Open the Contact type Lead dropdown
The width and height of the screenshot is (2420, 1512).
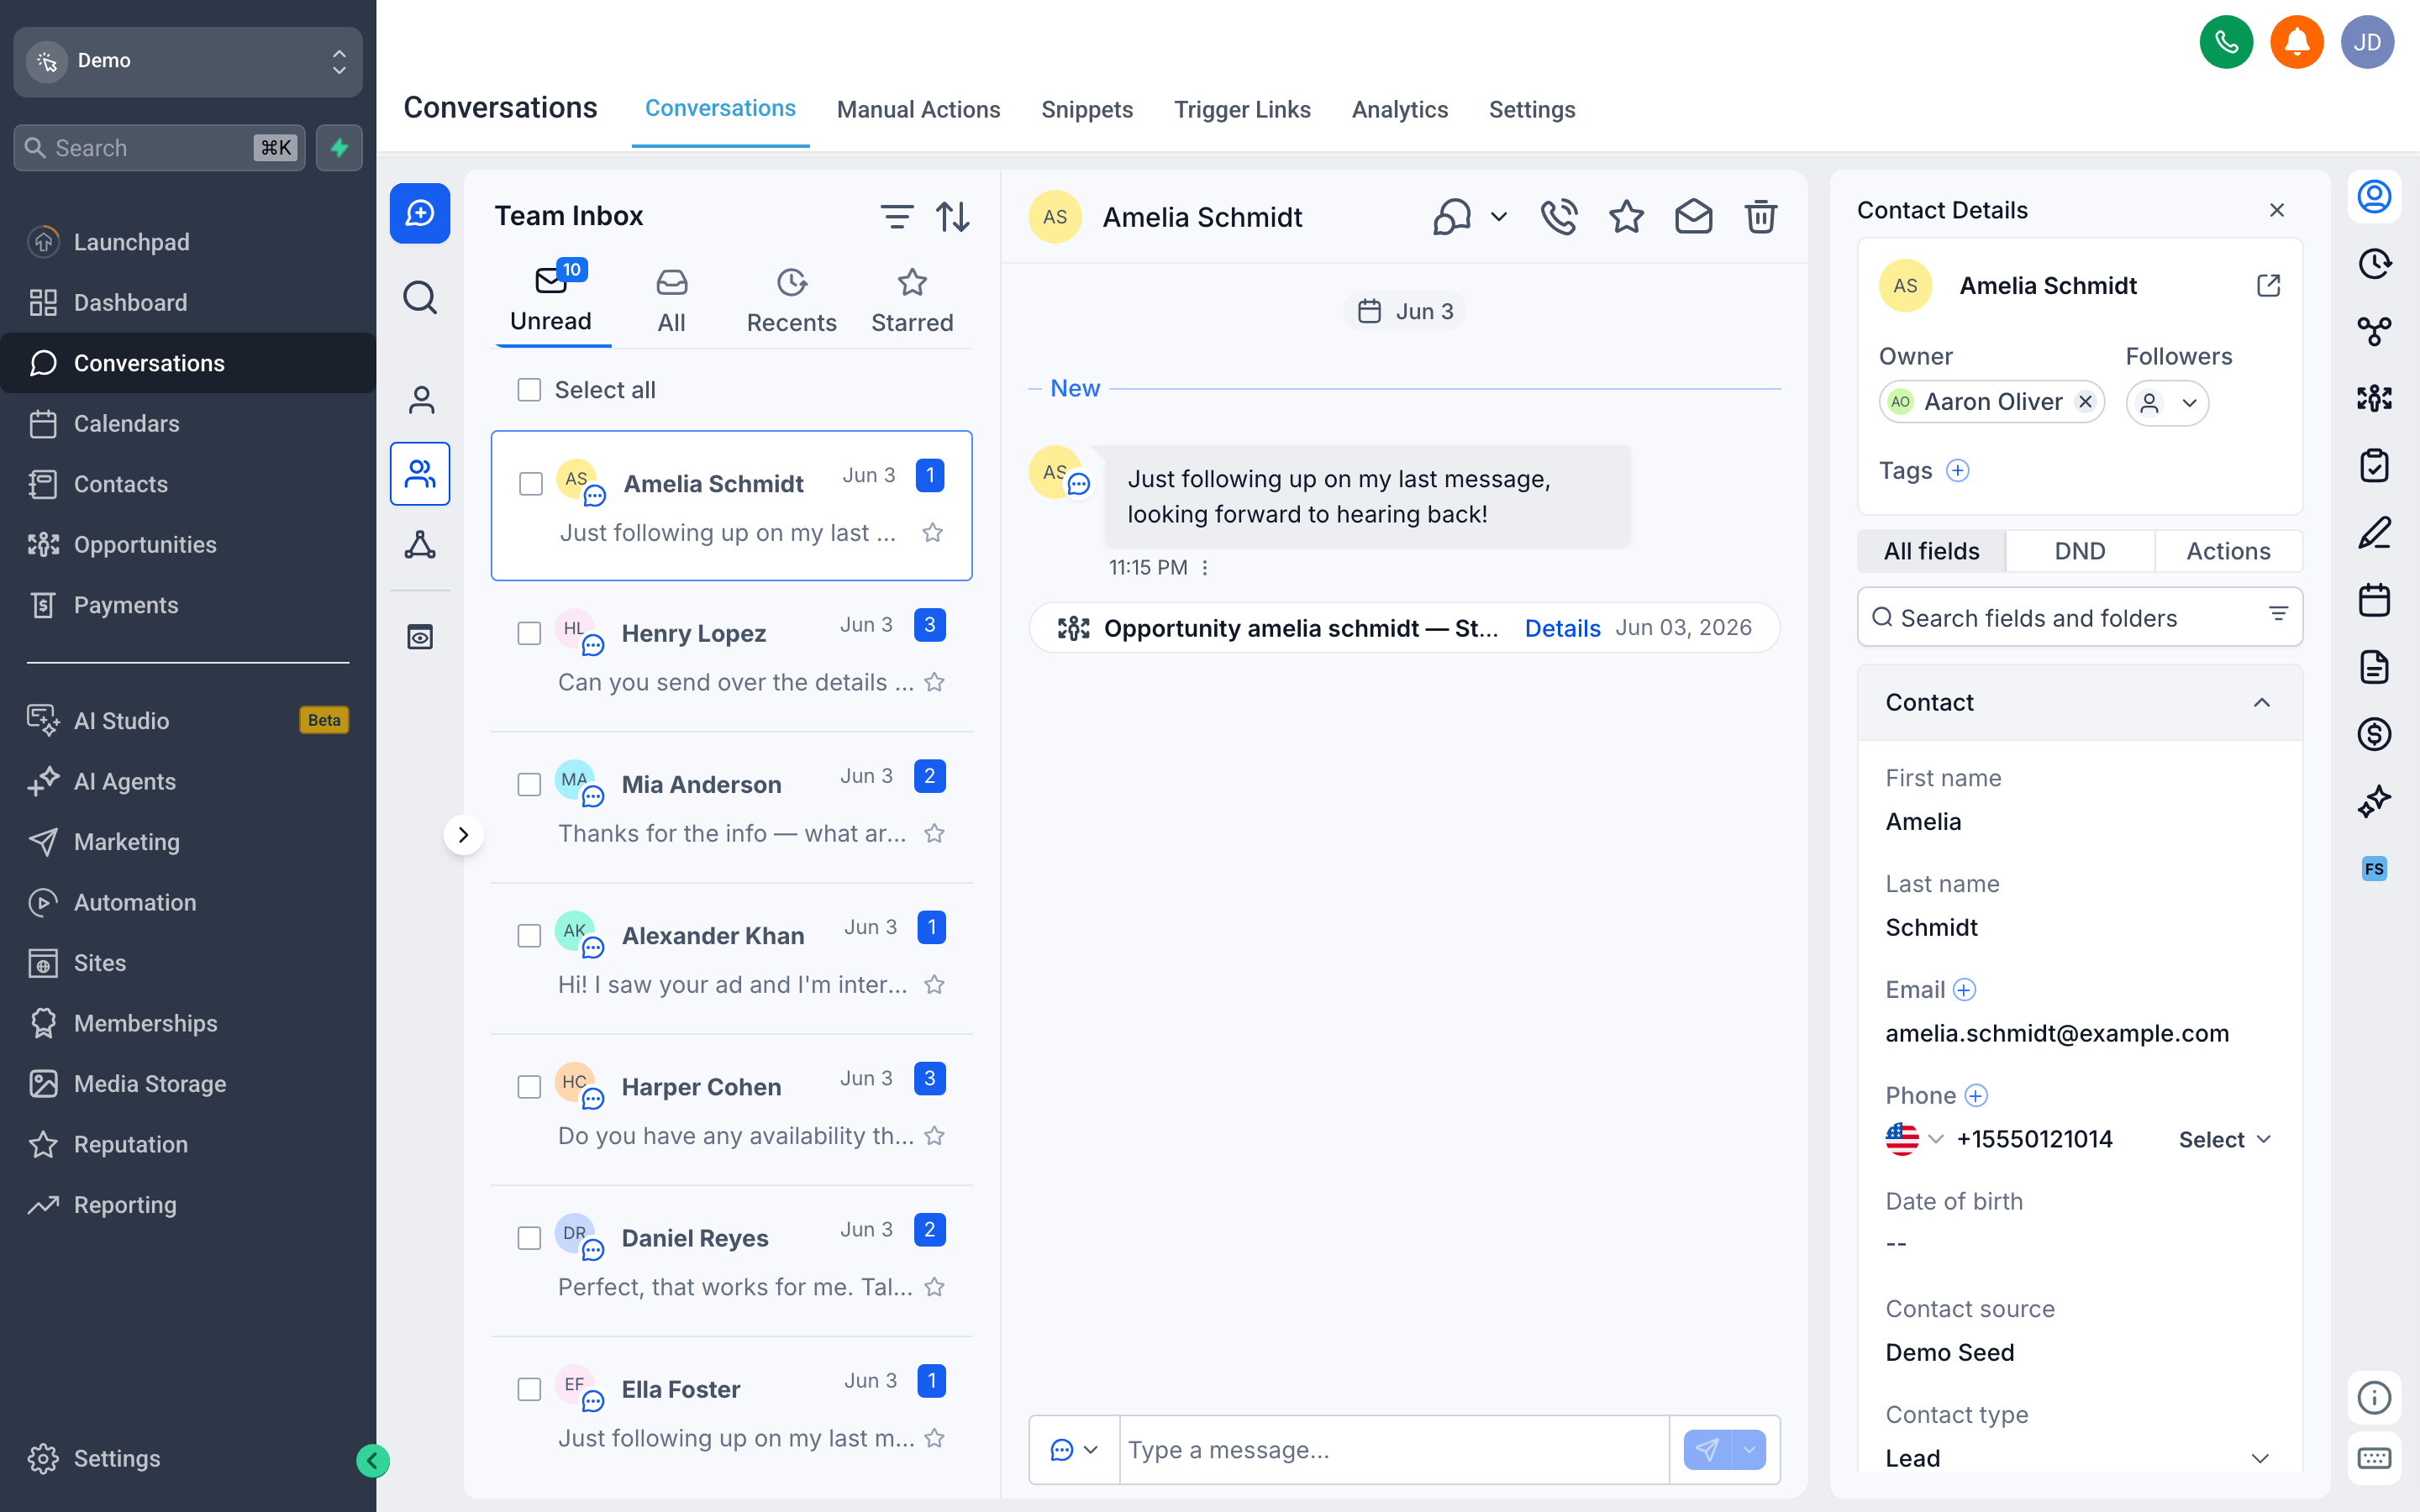click(2078, 1458)
